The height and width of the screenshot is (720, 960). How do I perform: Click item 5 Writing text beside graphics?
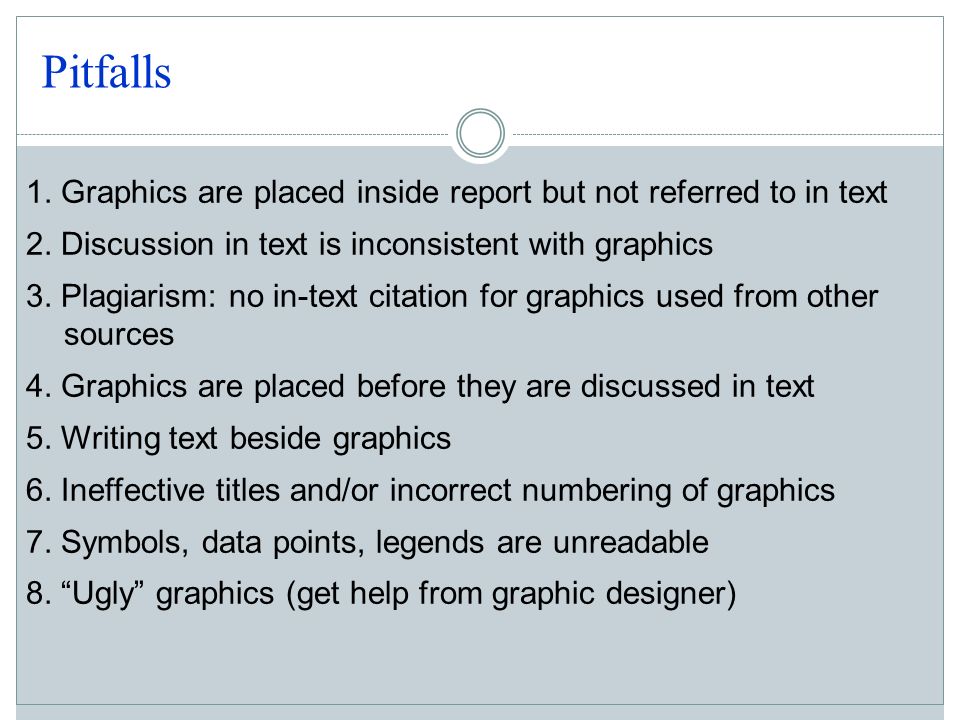click(x=239, y=438)
